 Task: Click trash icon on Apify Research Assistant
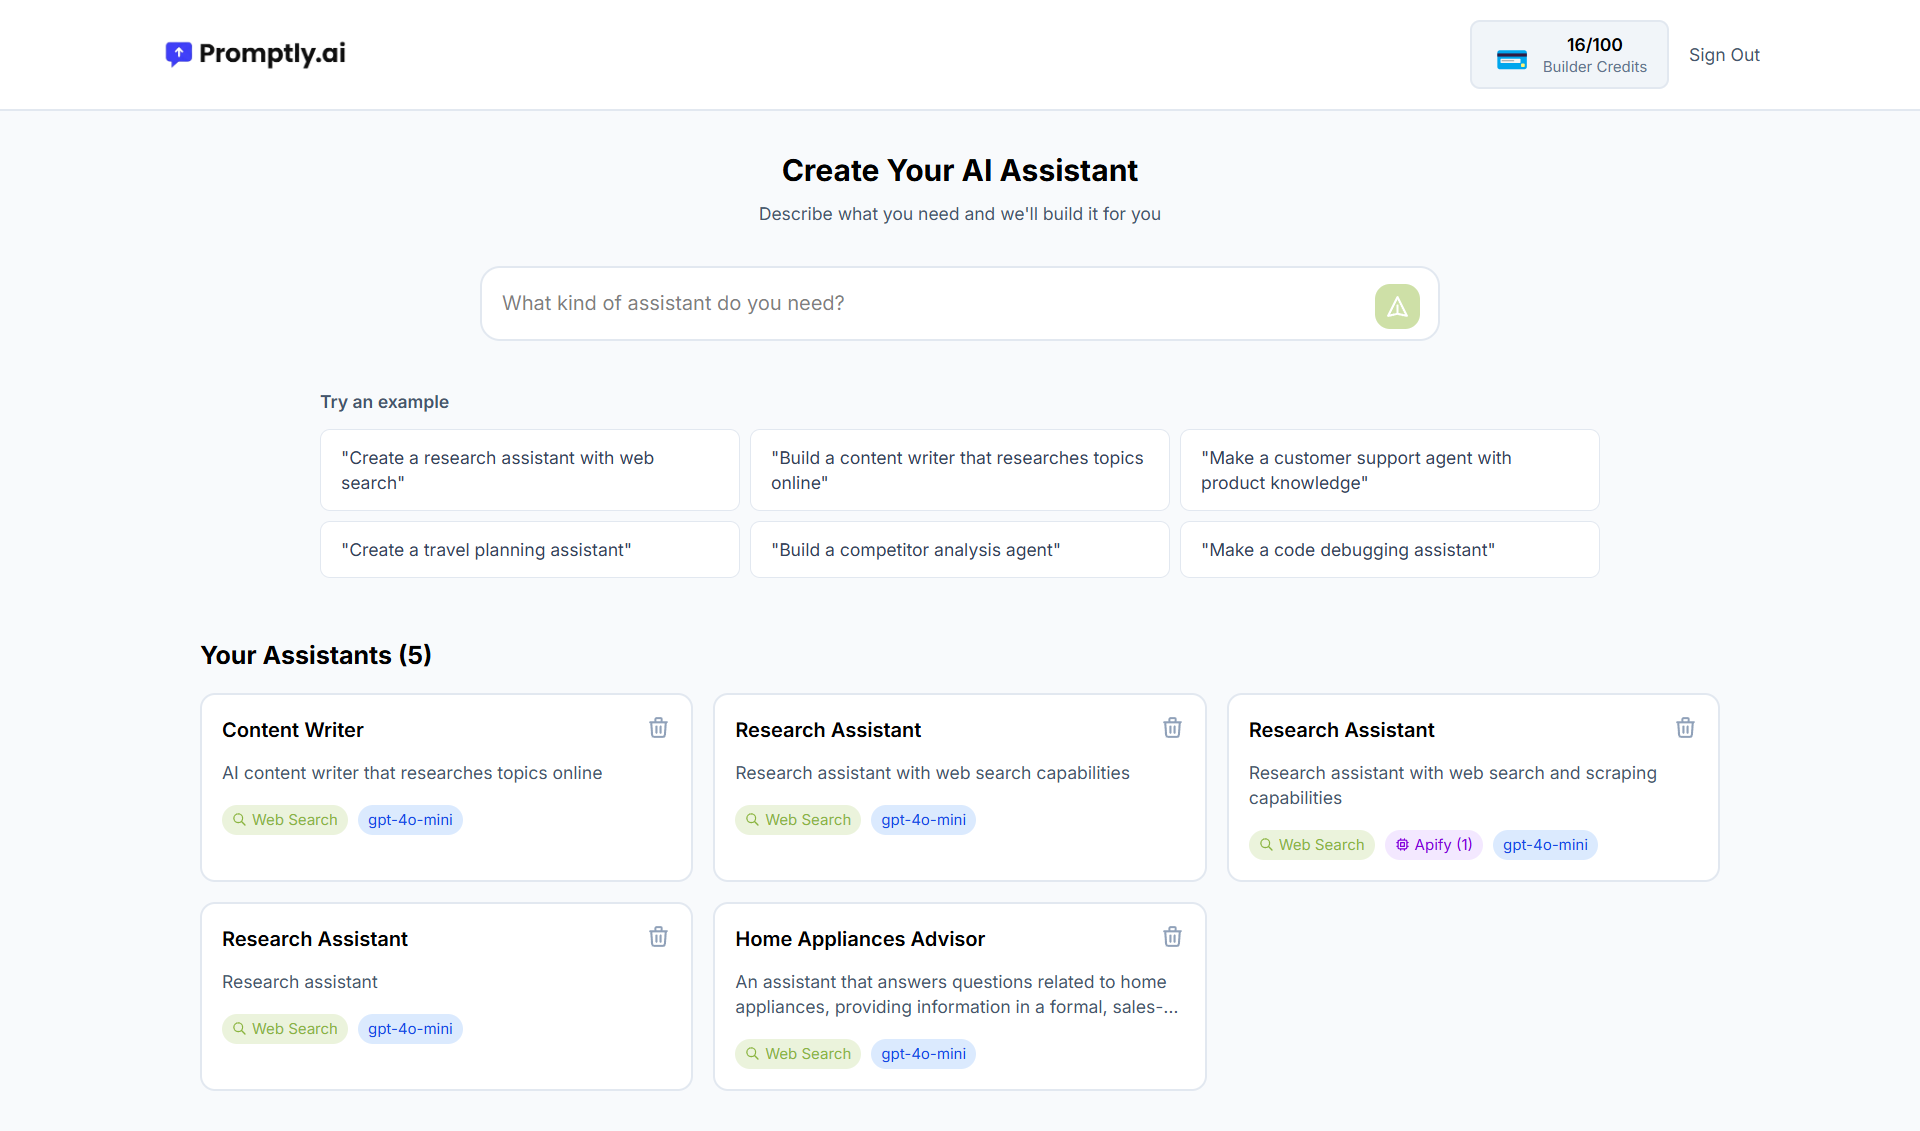tap(1685, 728)
